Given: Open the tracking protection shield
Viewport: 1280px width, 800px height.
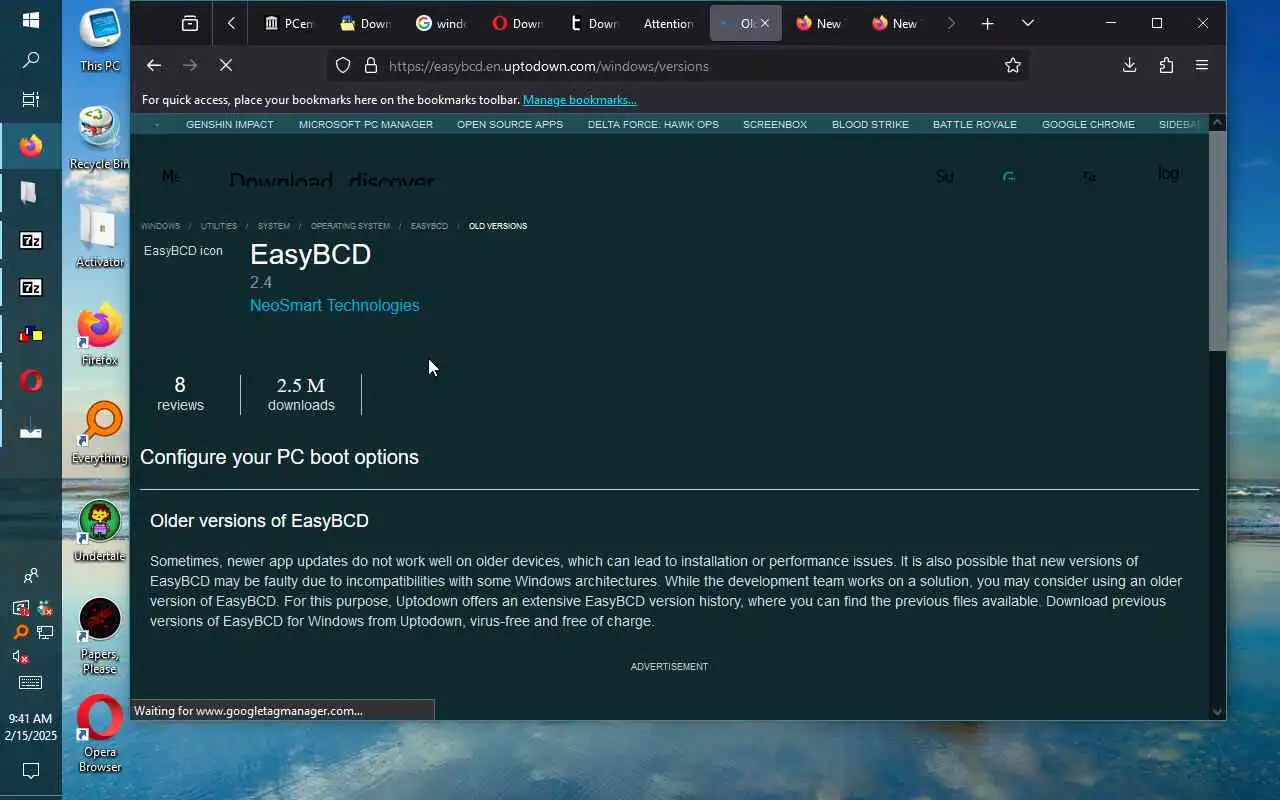Looking at the screenshot, I should tap(343, 65).
